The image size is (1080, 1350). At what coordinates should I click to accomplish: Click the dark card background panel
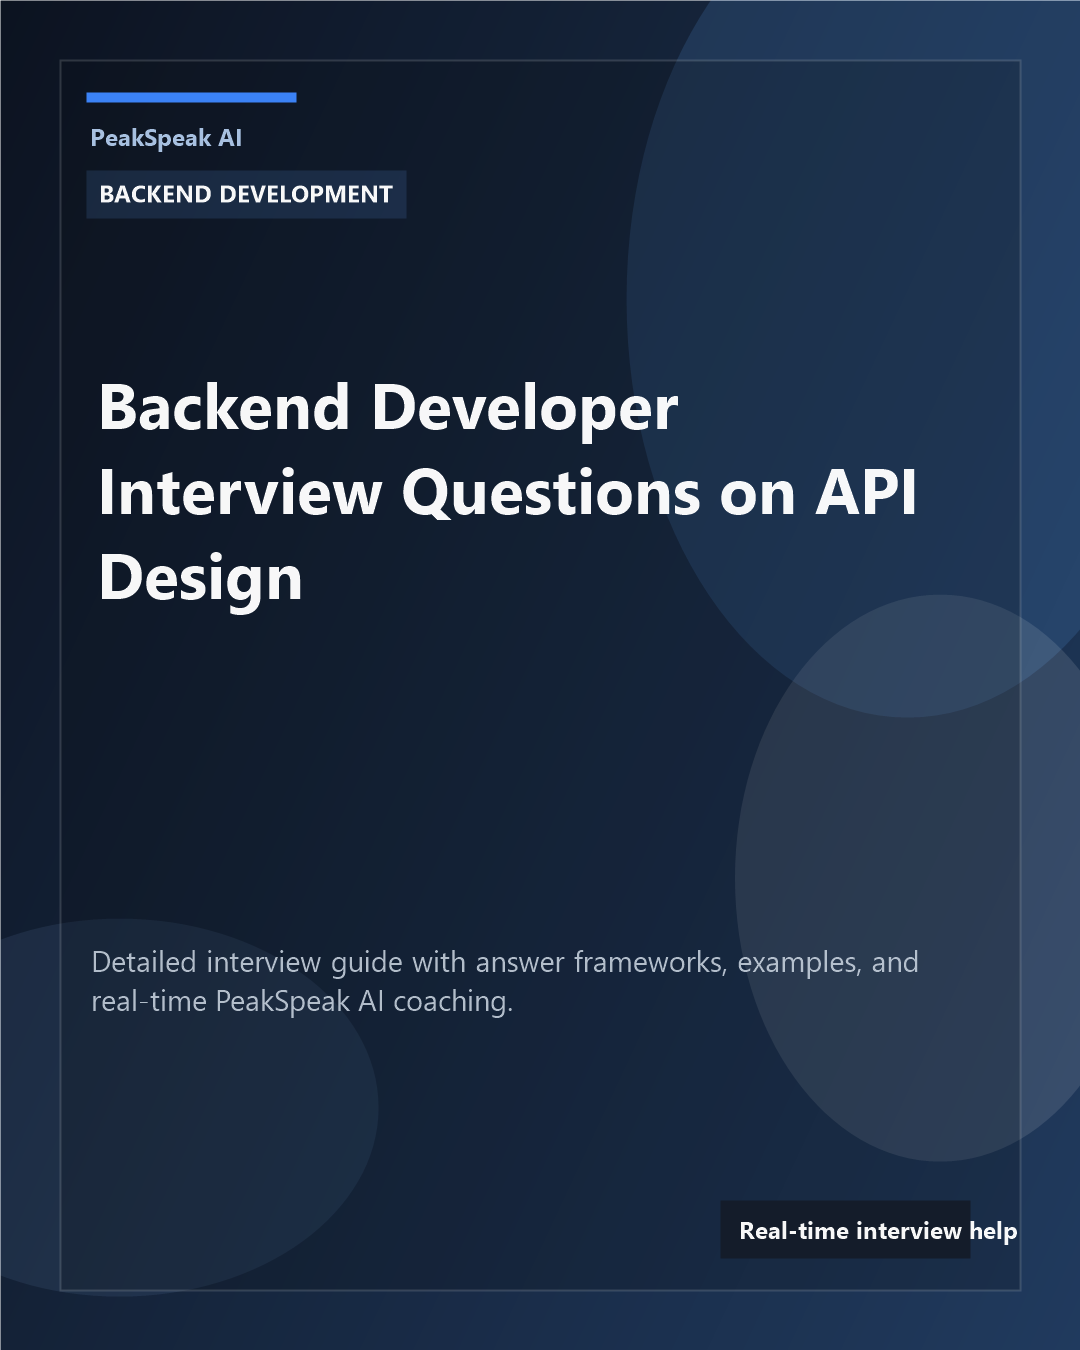coord(540,700)
